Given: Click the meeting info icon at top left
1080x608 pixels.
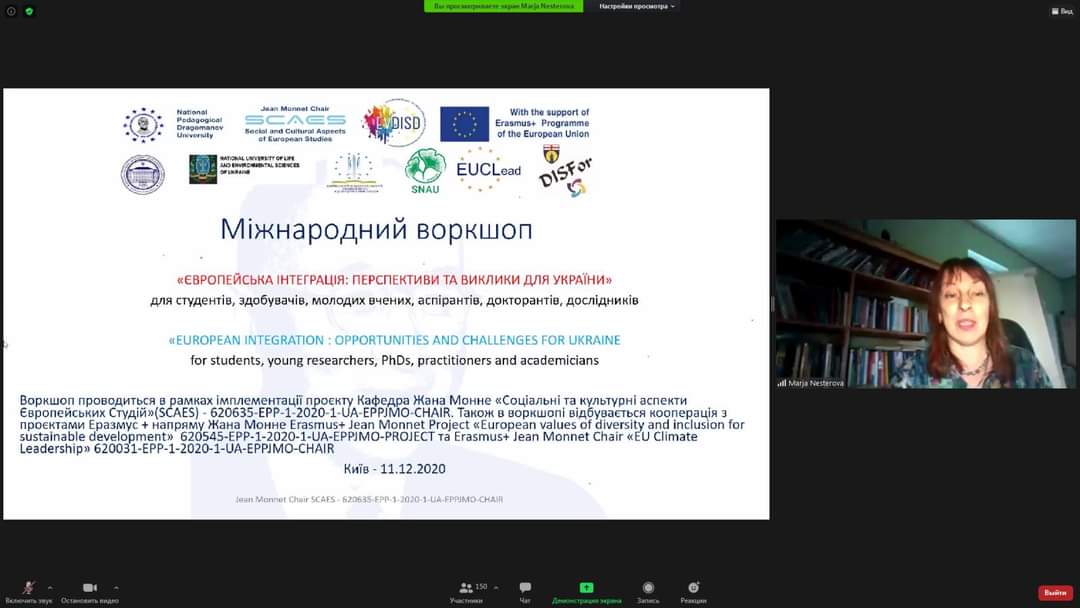Looking at the screenshot, I should (x=10, y=11).
